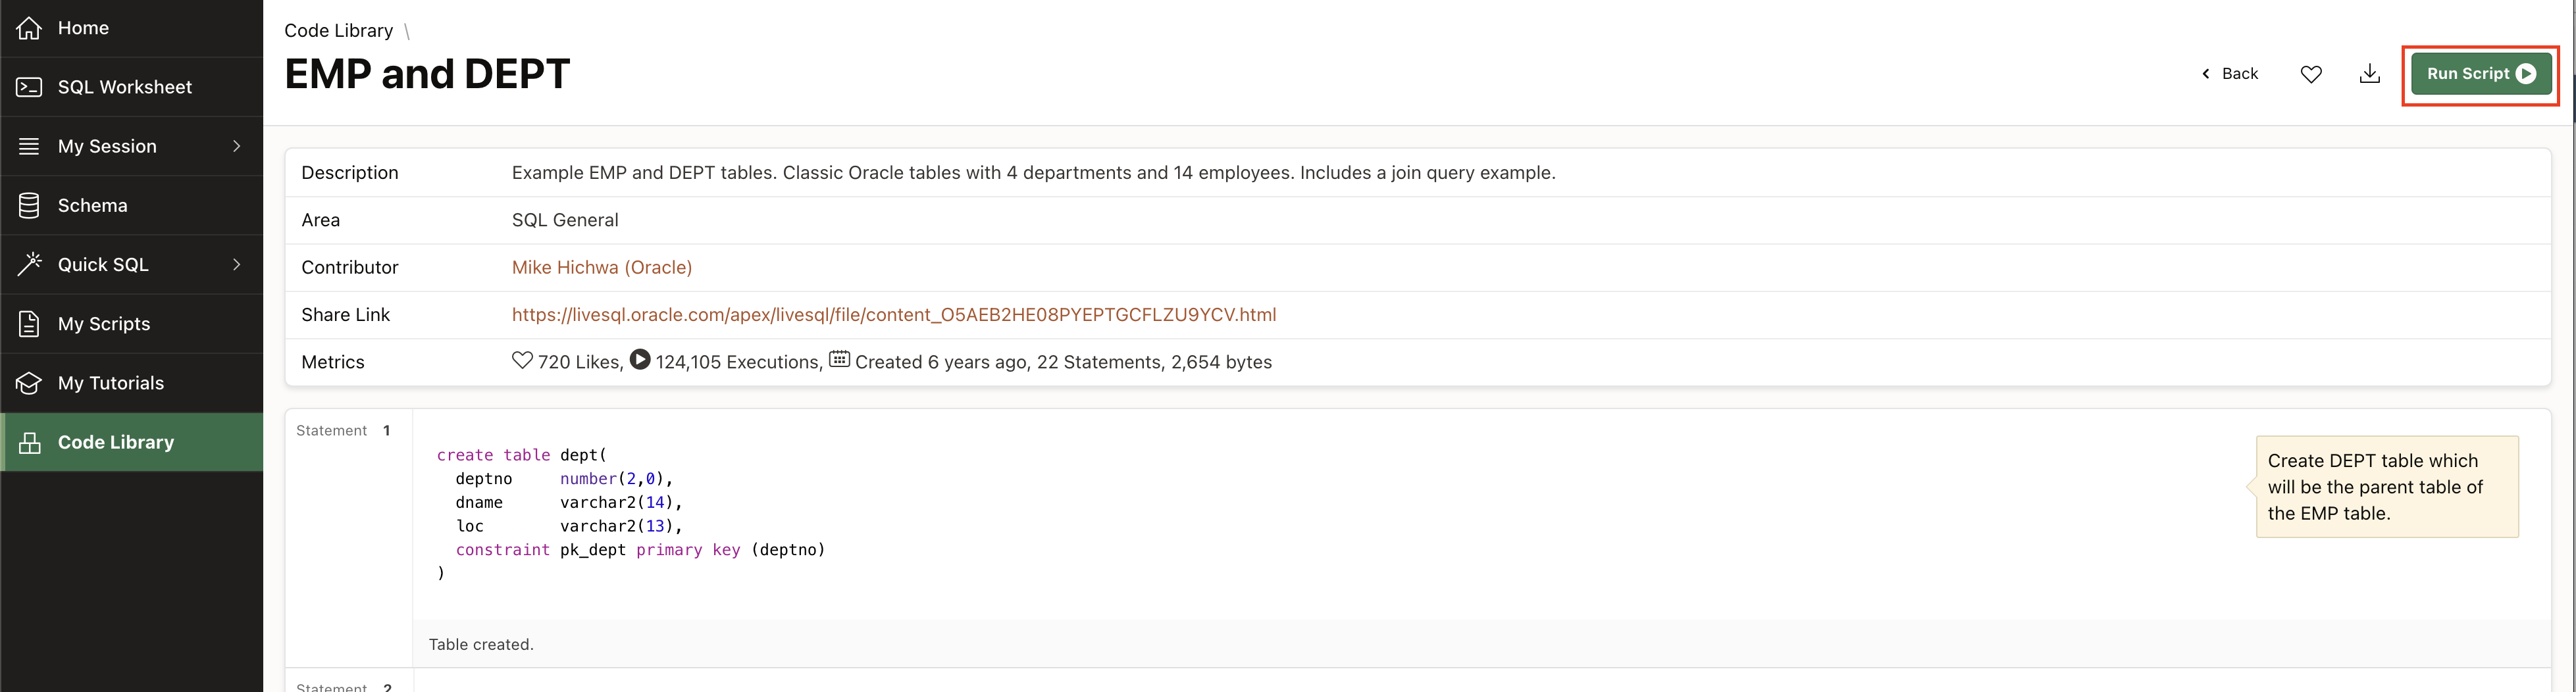Click the create table dept code block

coord(630,514)
